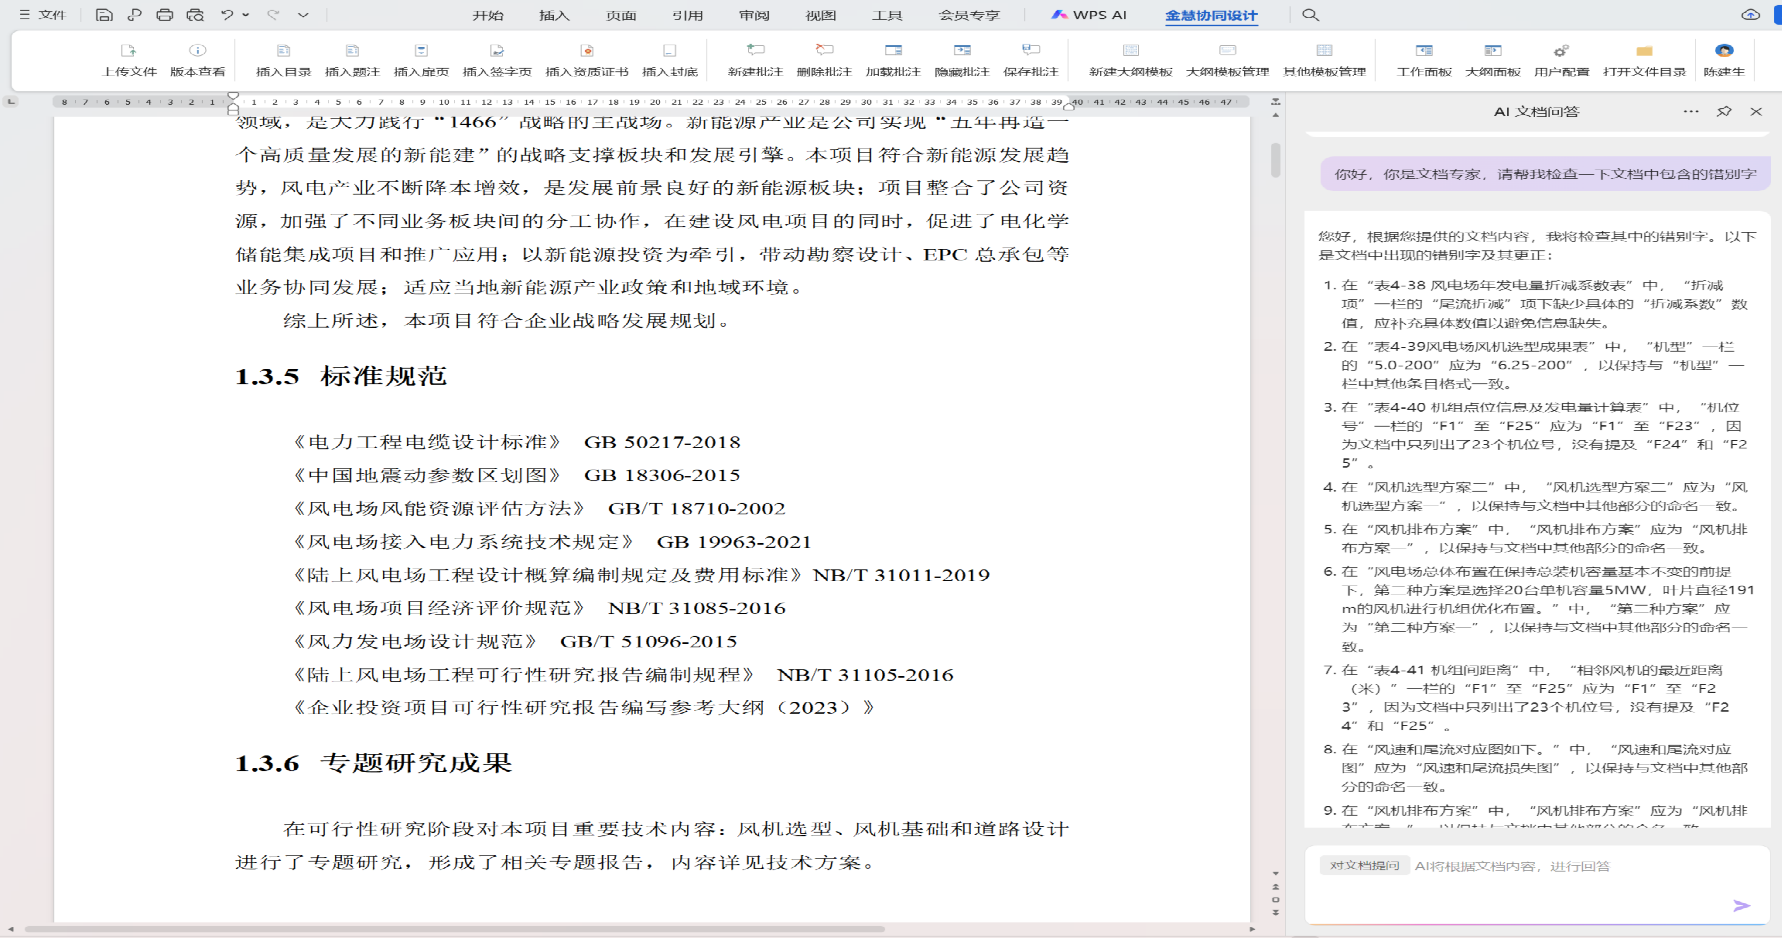Viewport: 1782px width, 939px height.
Task: Toggle the 工作面板 work panel
Action: 1424,51
